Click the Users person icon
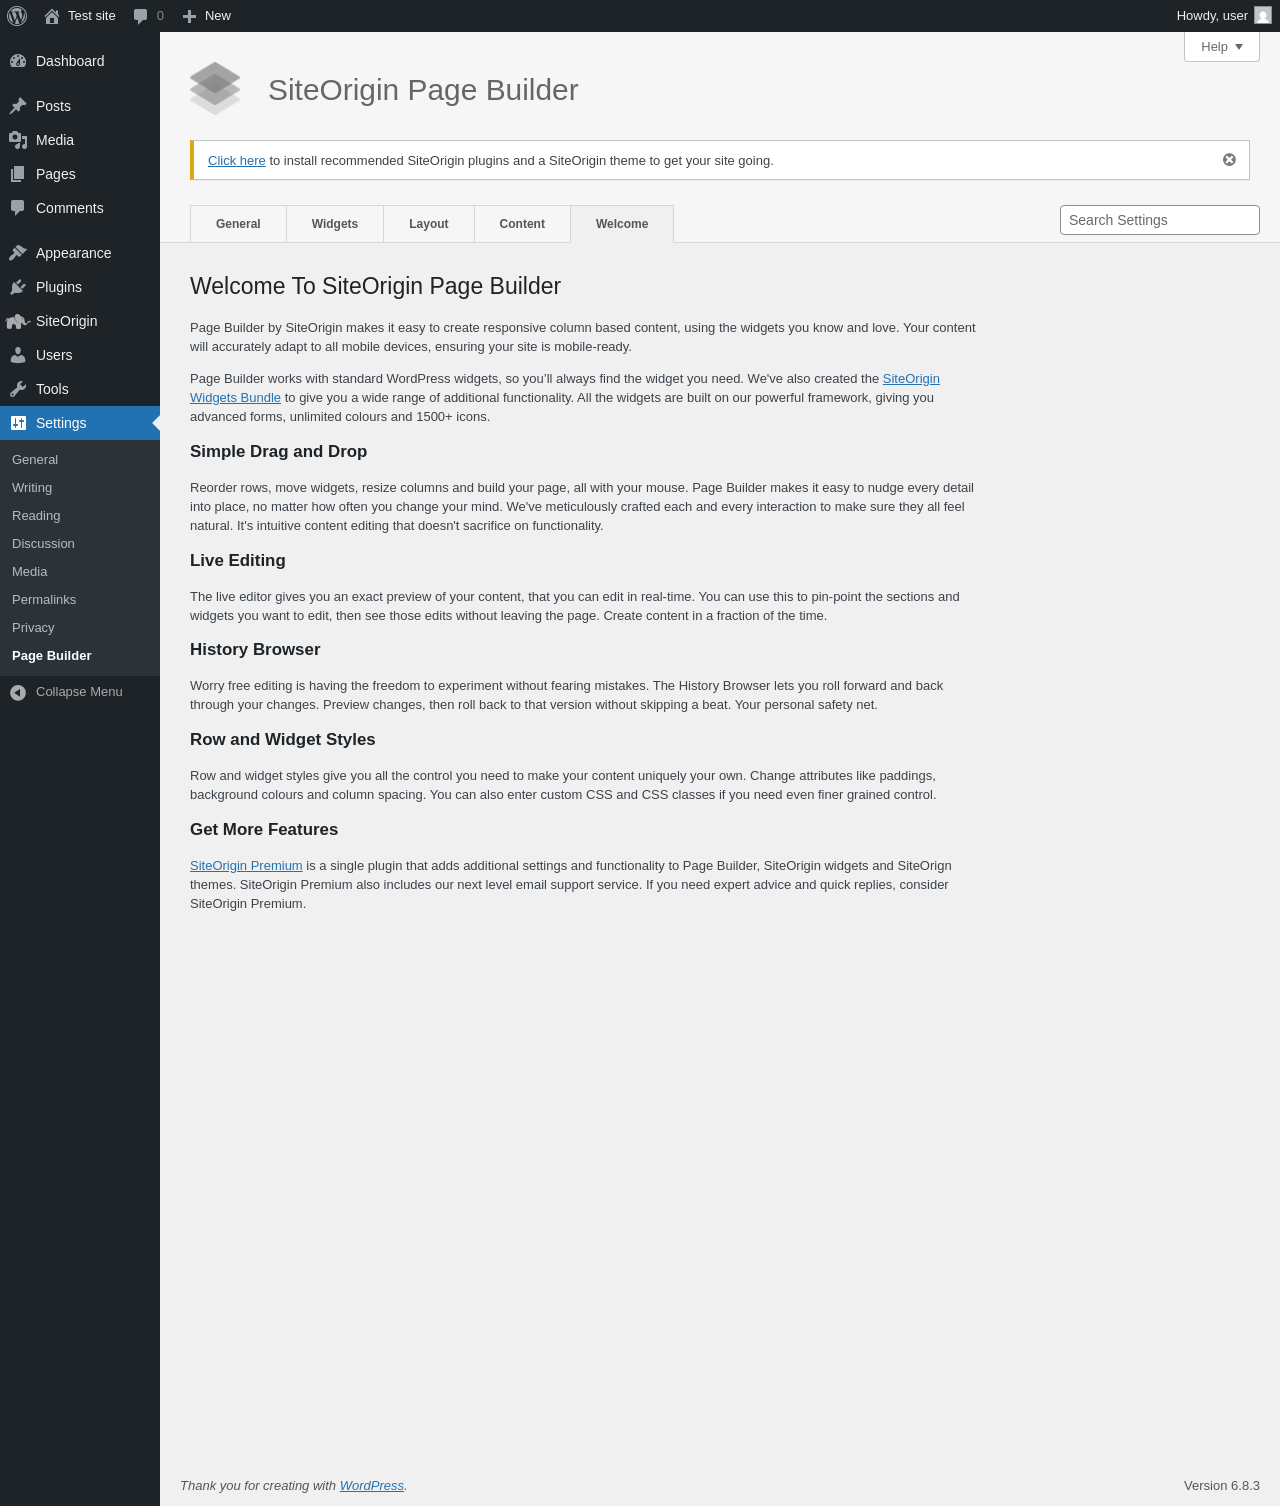This screenshot has height=1506, width=1280. 18,355
